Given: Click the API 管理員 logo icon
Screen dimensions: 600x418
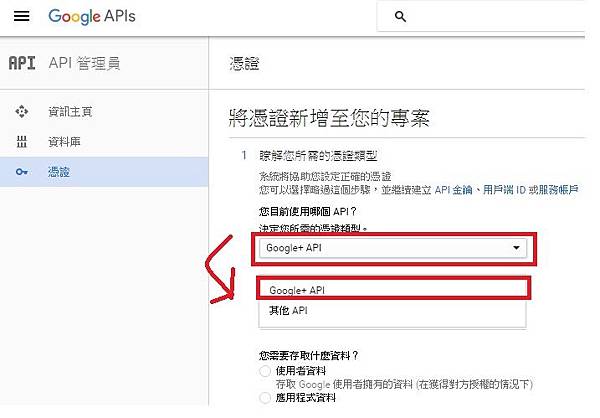Looking at the screenshot, I should (22, 63).
